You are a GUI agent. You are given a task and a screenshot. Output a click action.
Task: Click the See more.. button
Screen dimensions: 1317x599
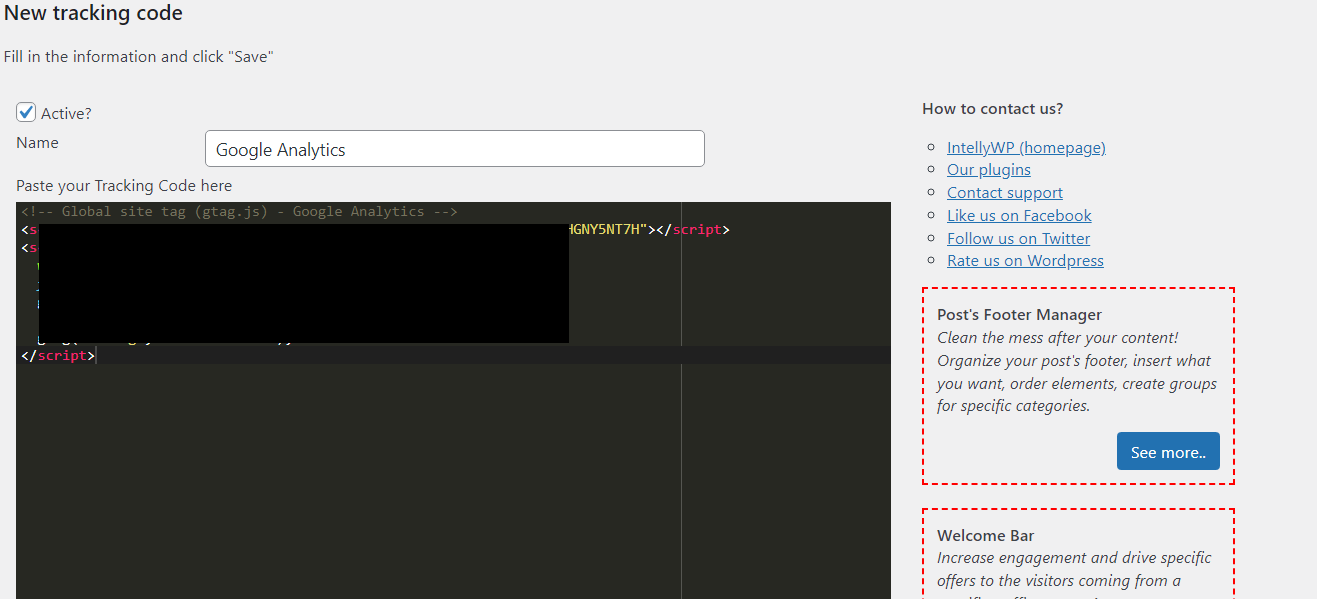click(x=1168, y=451)
